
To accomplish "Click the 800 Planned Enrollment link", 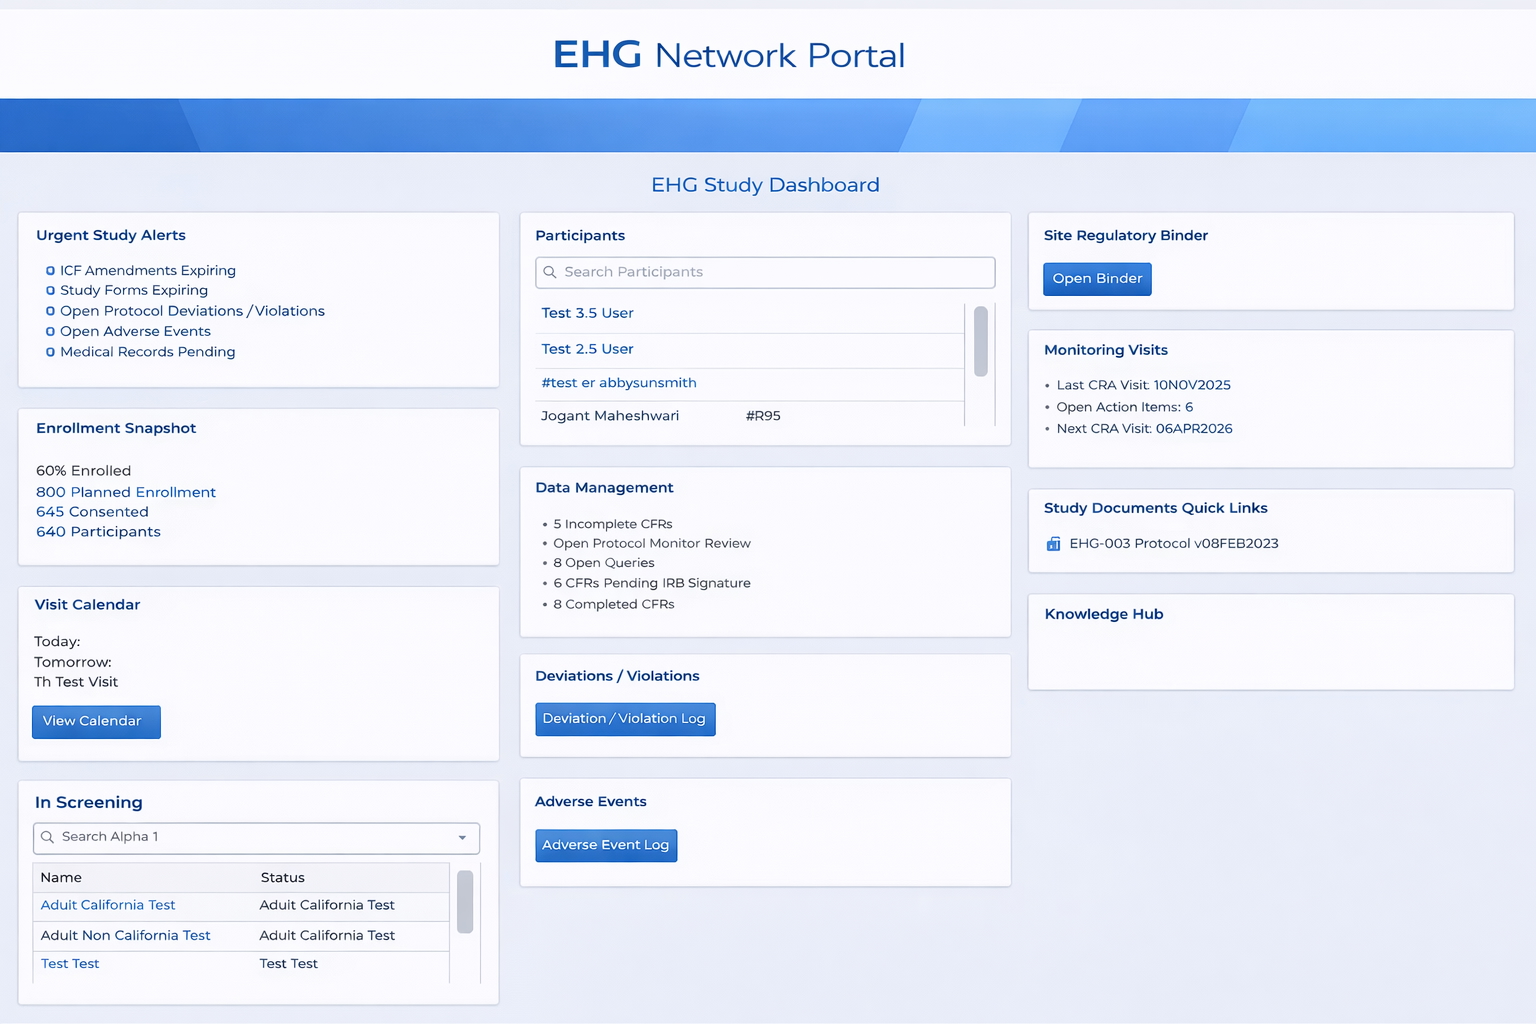I will 126,492.
